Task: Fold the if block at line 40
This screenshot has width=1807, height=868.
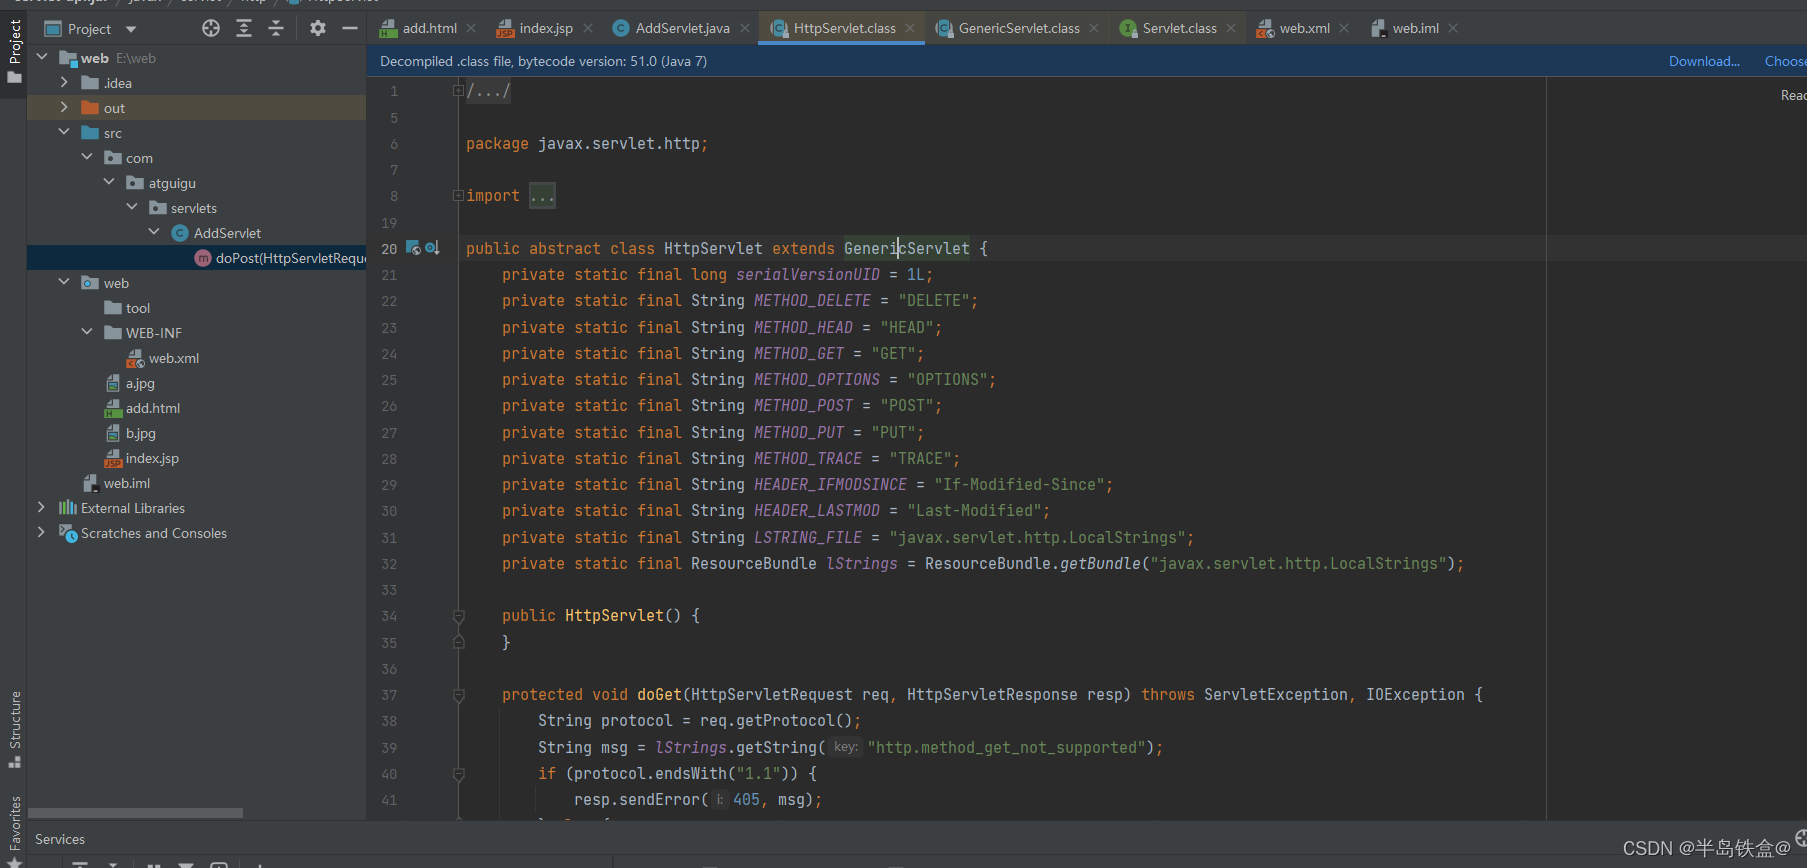Action: point(458,774)
